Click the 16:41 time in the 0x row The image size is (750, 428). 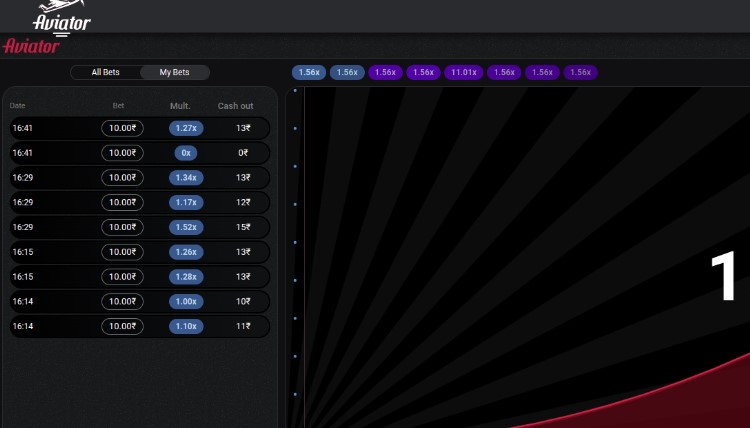(22, 153)
